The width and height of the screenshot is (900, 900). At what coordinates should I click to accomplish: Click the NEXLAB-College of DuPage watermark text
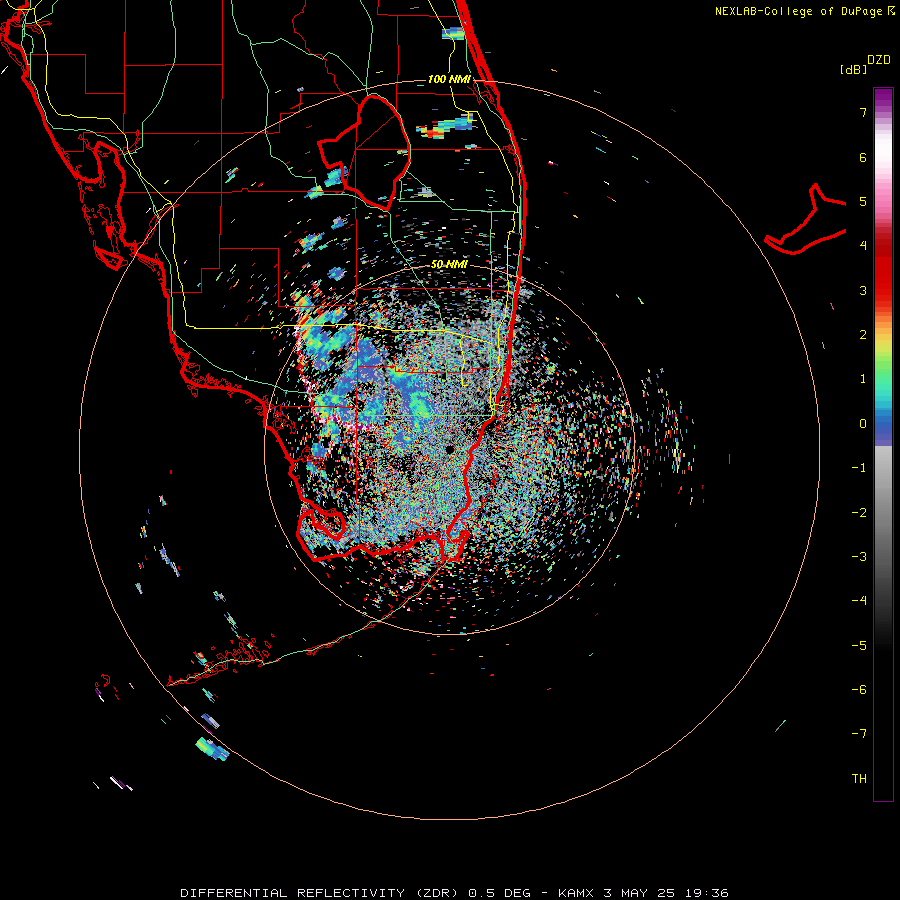coord(804,11)
